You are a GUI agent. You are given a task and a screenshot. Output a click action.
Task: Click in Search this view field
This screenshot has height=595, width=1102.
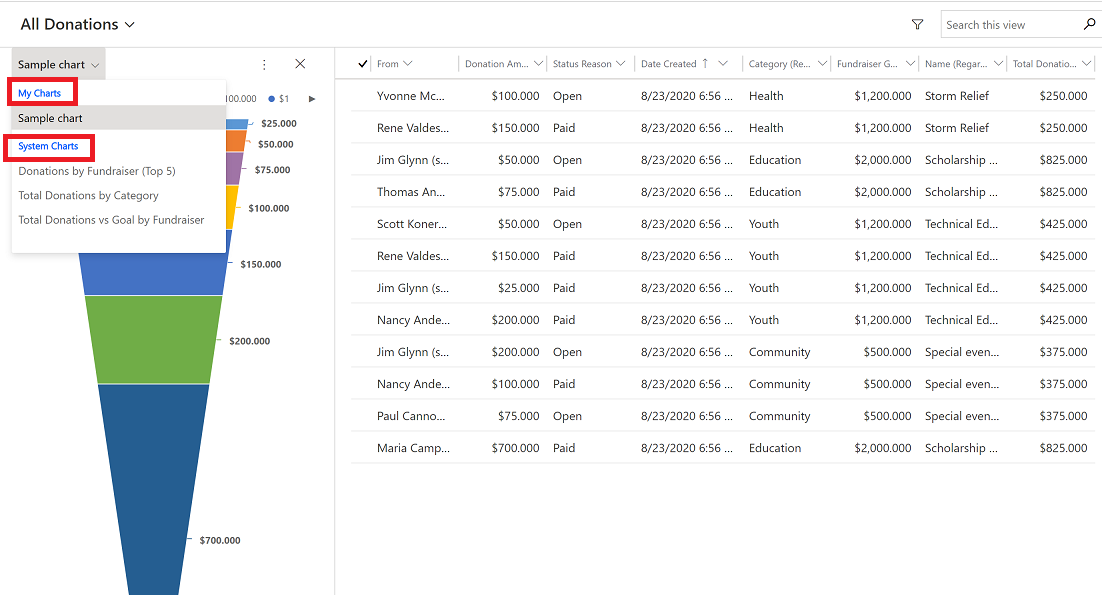point(1012,25)
